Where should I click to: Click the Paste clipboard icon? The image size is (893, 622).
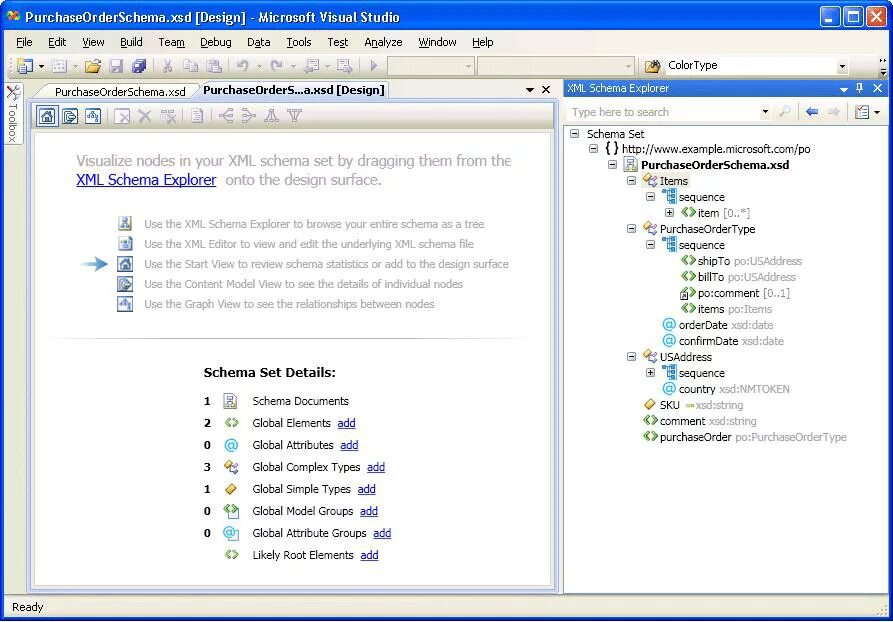pos(214,67)
